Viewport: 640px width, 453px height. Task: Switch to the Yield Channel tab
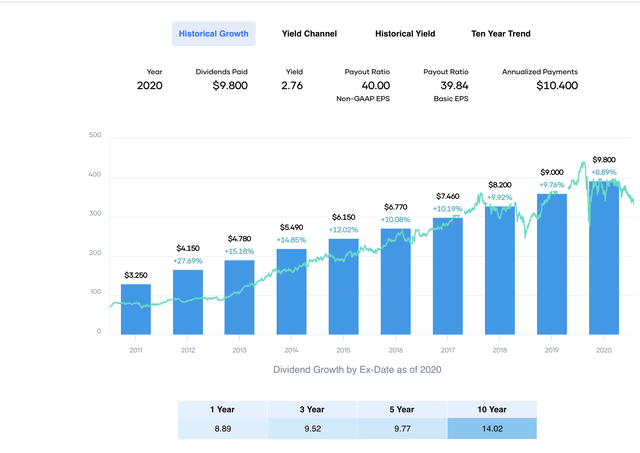click(x=309, y=34)
